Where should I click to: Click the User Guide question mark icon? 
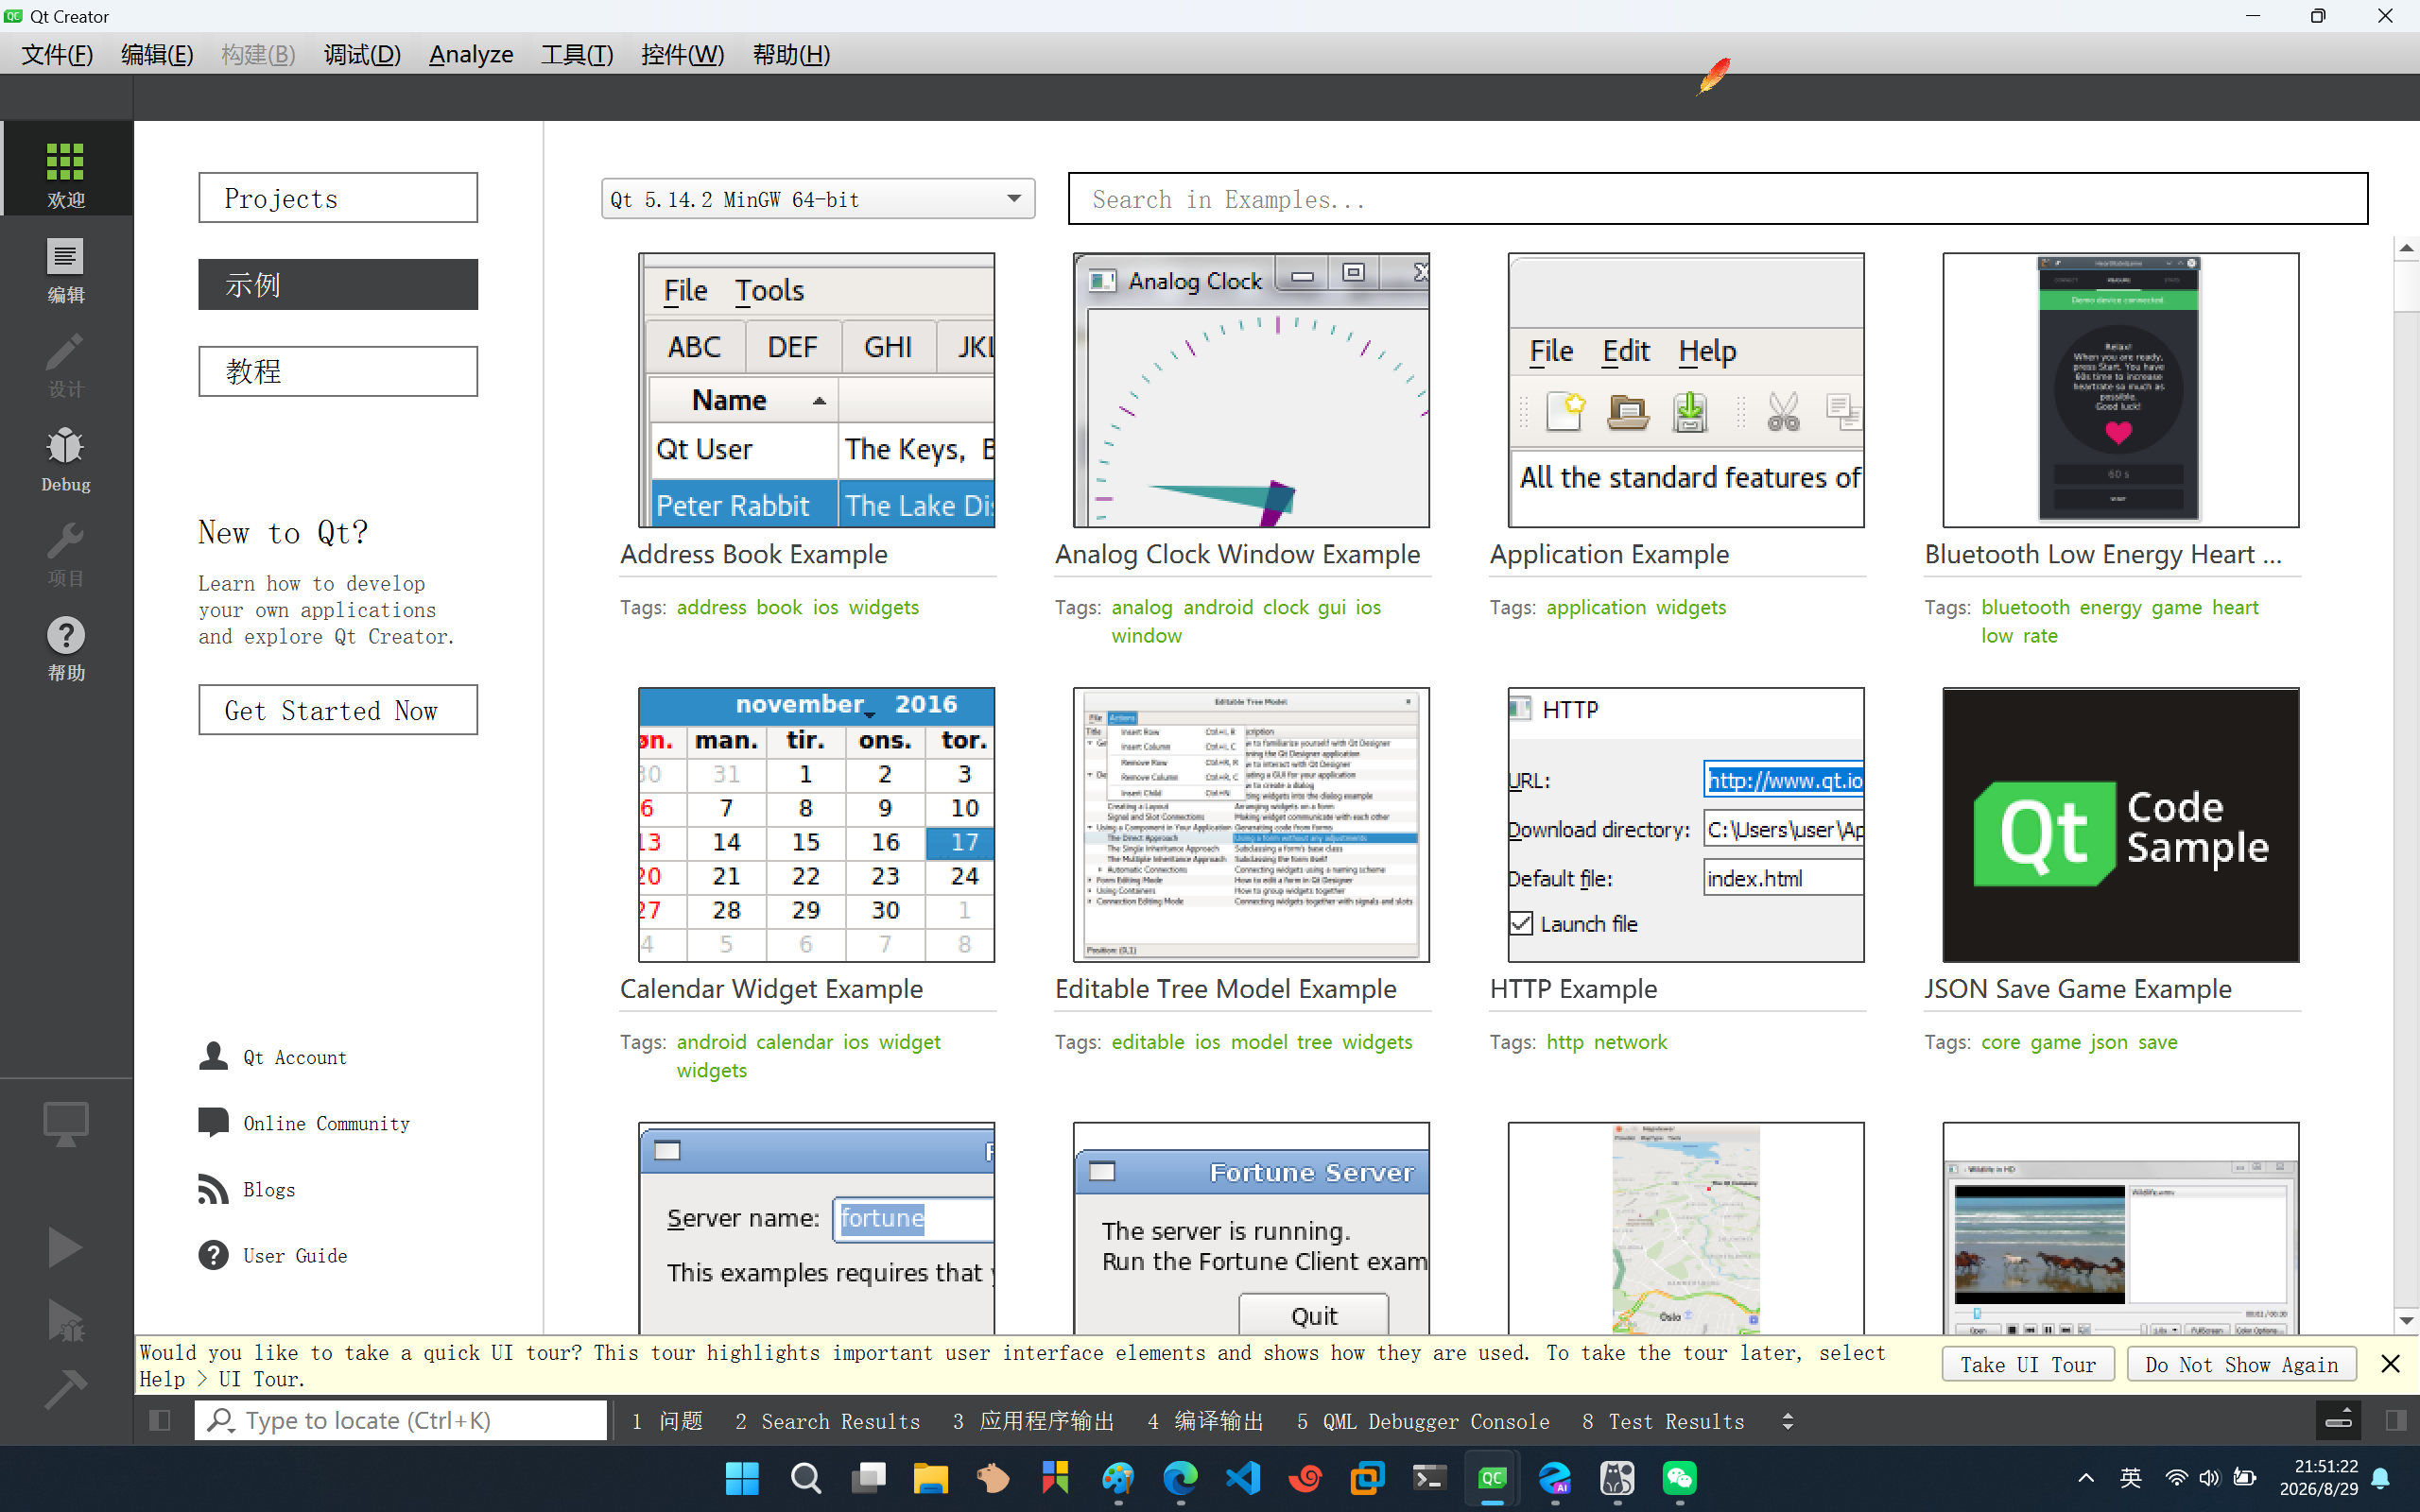(213, 1255)
